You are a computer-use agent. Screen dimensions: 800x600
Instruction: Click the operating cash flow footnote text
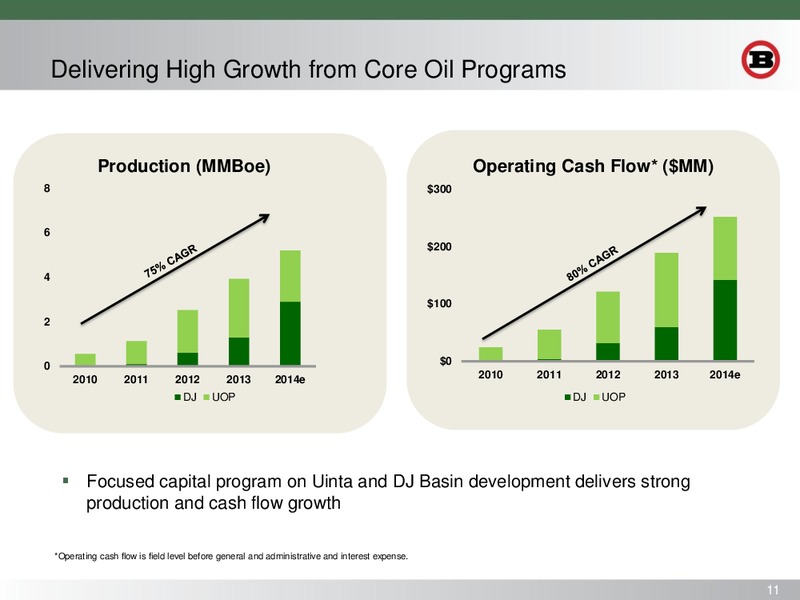(231, 556)
